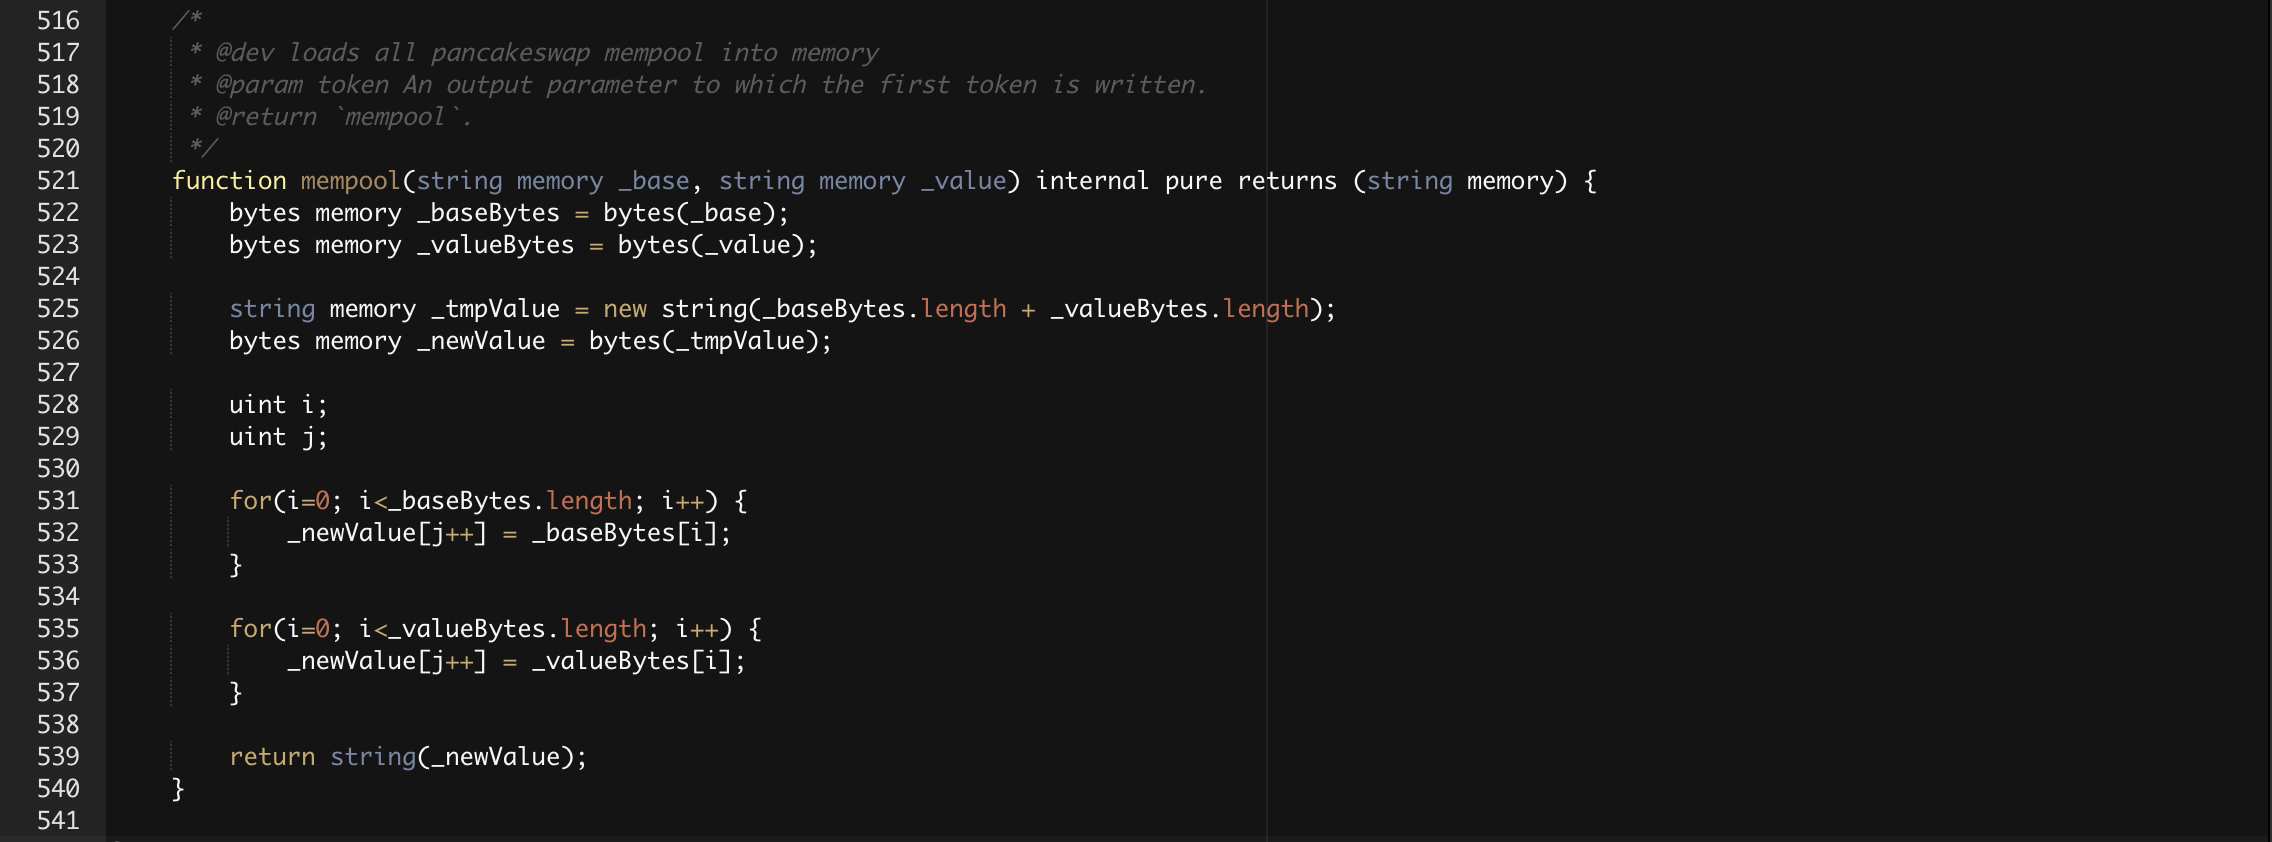Click line number 516 in the gutter
The image size is (2272, 842).
point(58,20)
